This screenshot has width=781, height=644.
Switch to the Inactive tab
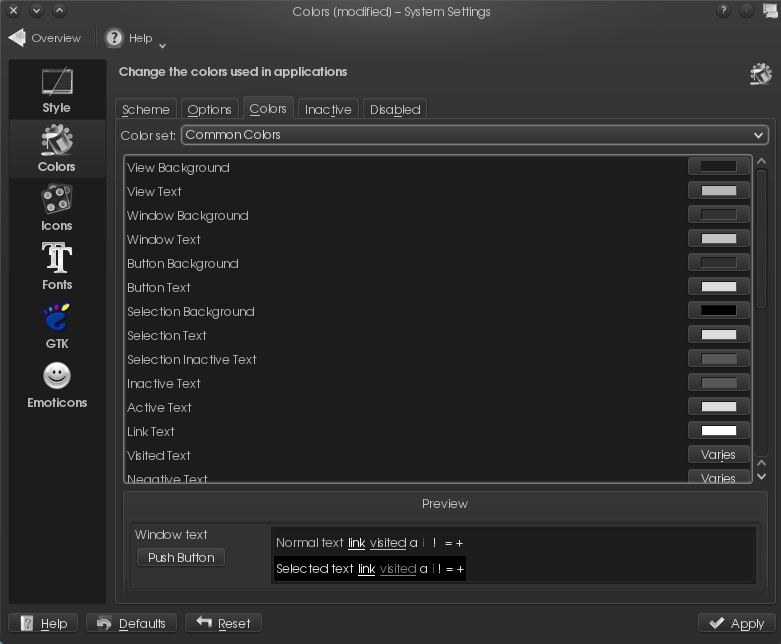(x=328, y=109)
